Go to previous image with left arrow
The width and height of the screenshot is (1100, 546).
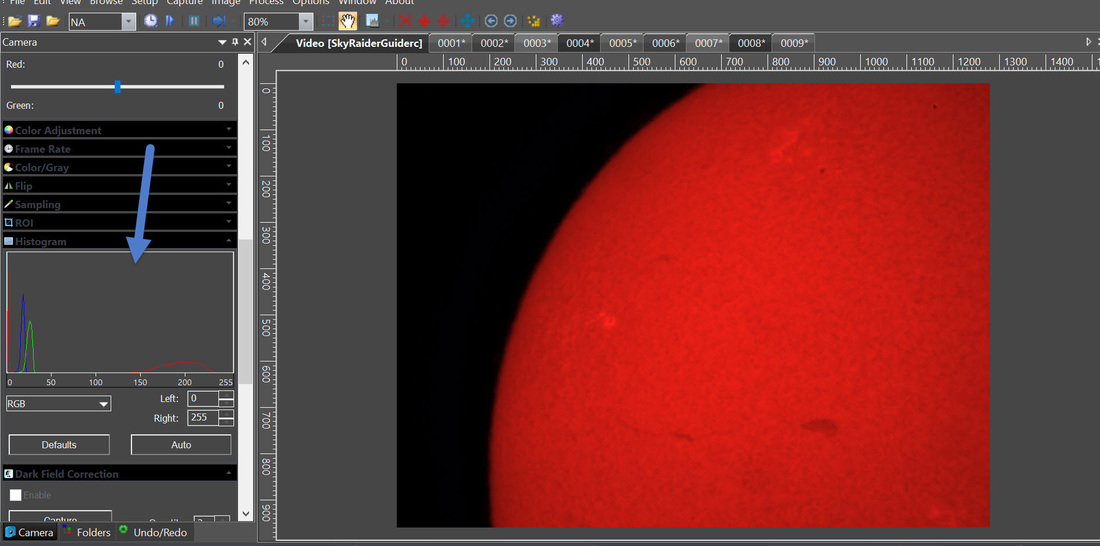click(x=491, y=21)
